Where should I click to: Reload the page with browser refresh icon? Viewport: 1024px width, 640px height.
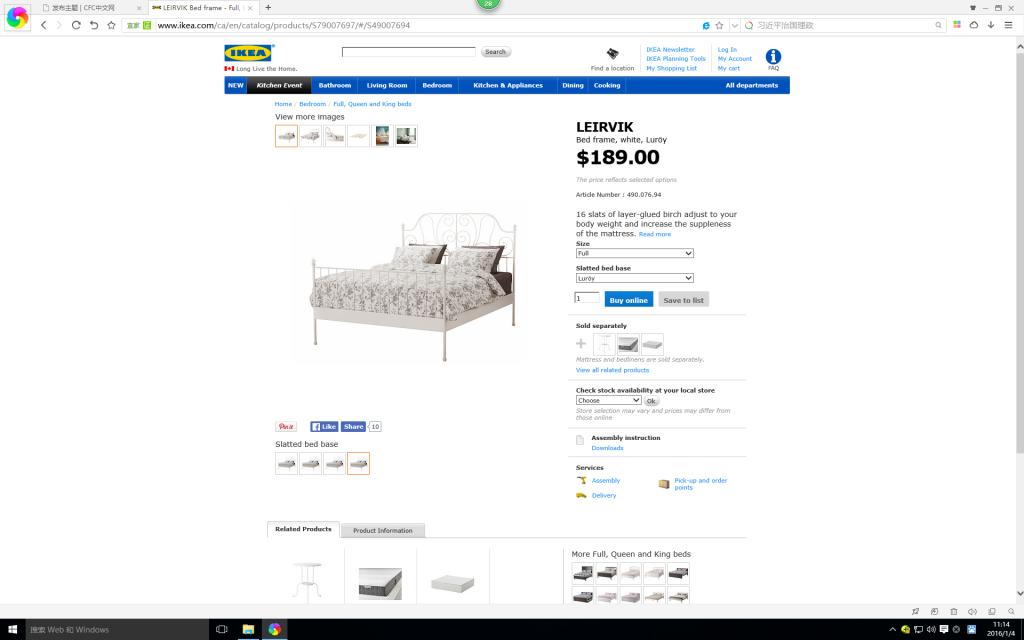pos(76,25)
